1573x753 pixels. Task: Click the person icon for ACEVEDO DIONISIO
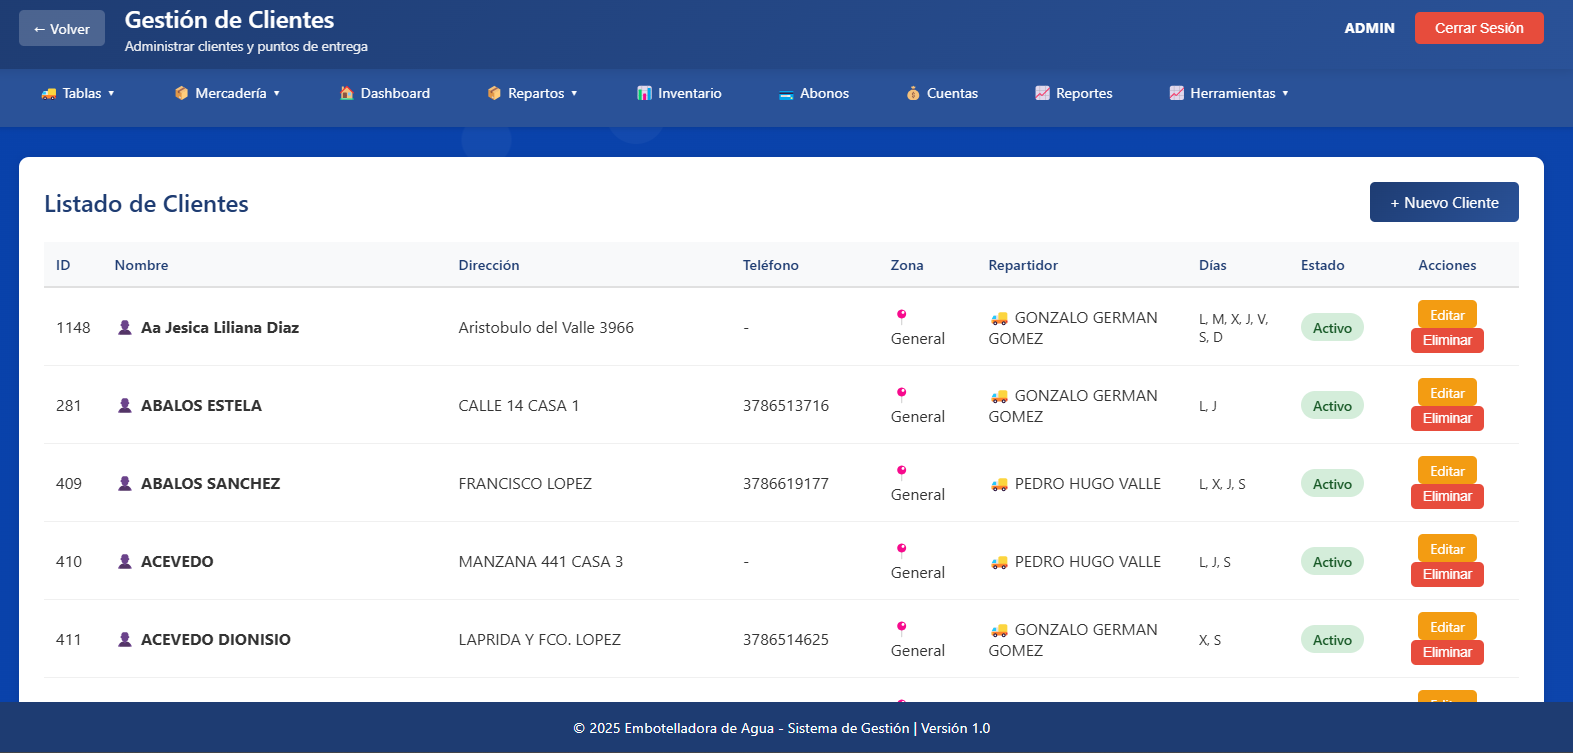pyautogui.click(x=125, y=639)
